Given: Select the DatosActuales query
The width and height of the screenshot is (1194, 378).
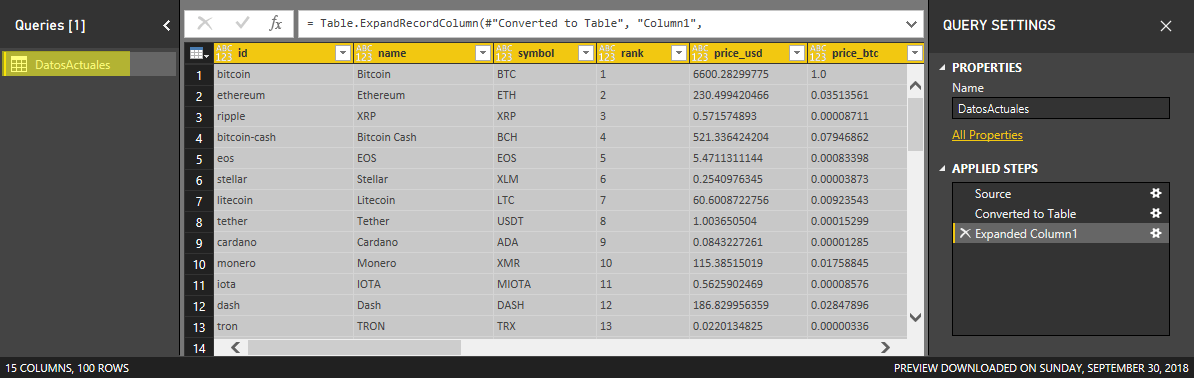Looking at the screenshot, I should [x=89, y=65].
